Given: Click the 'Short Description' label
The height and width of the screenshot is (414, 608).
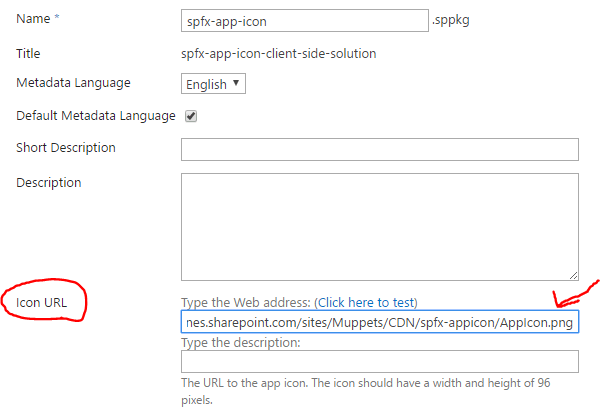Looking at the screenshot, I should point(66,148).
